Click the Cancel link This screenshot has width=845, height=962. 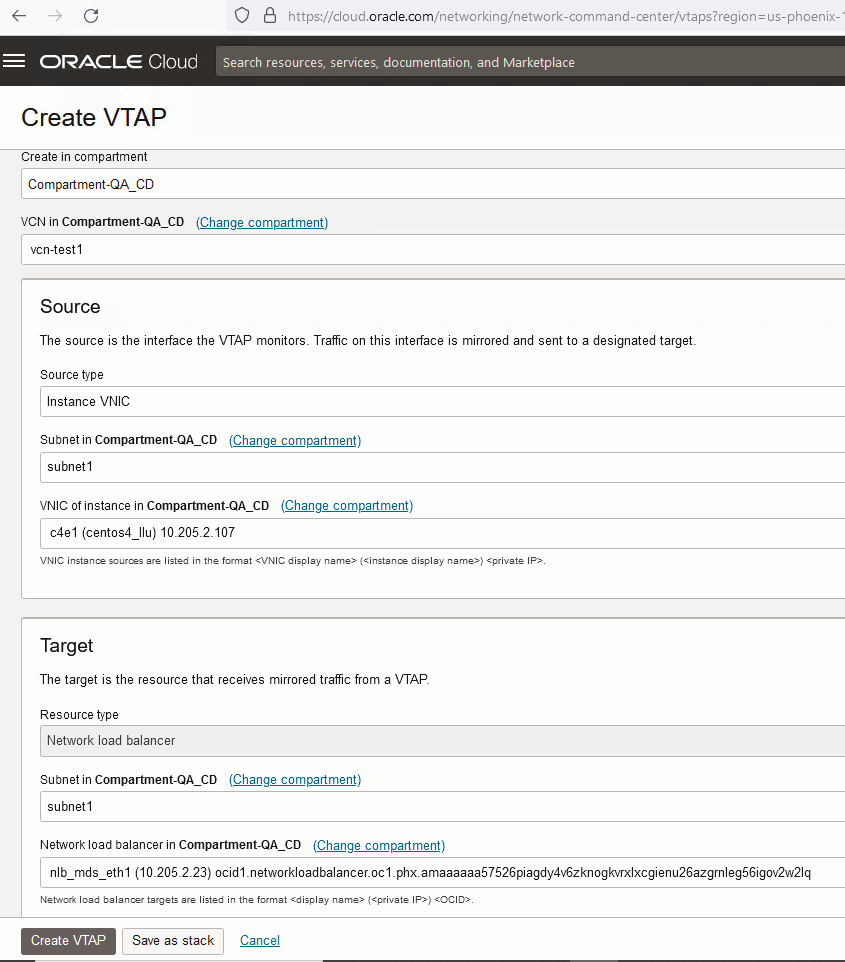click(260, 941)
